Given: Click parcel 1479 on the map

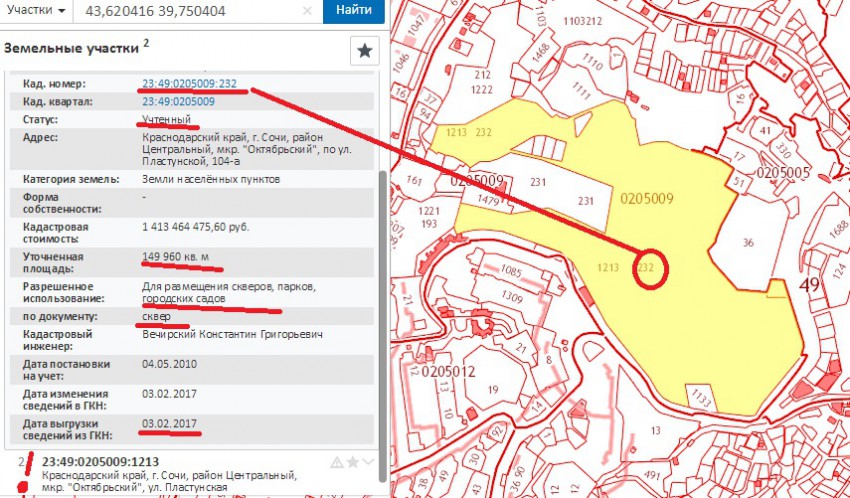Looking at the screenshot, I should (488, 201).
